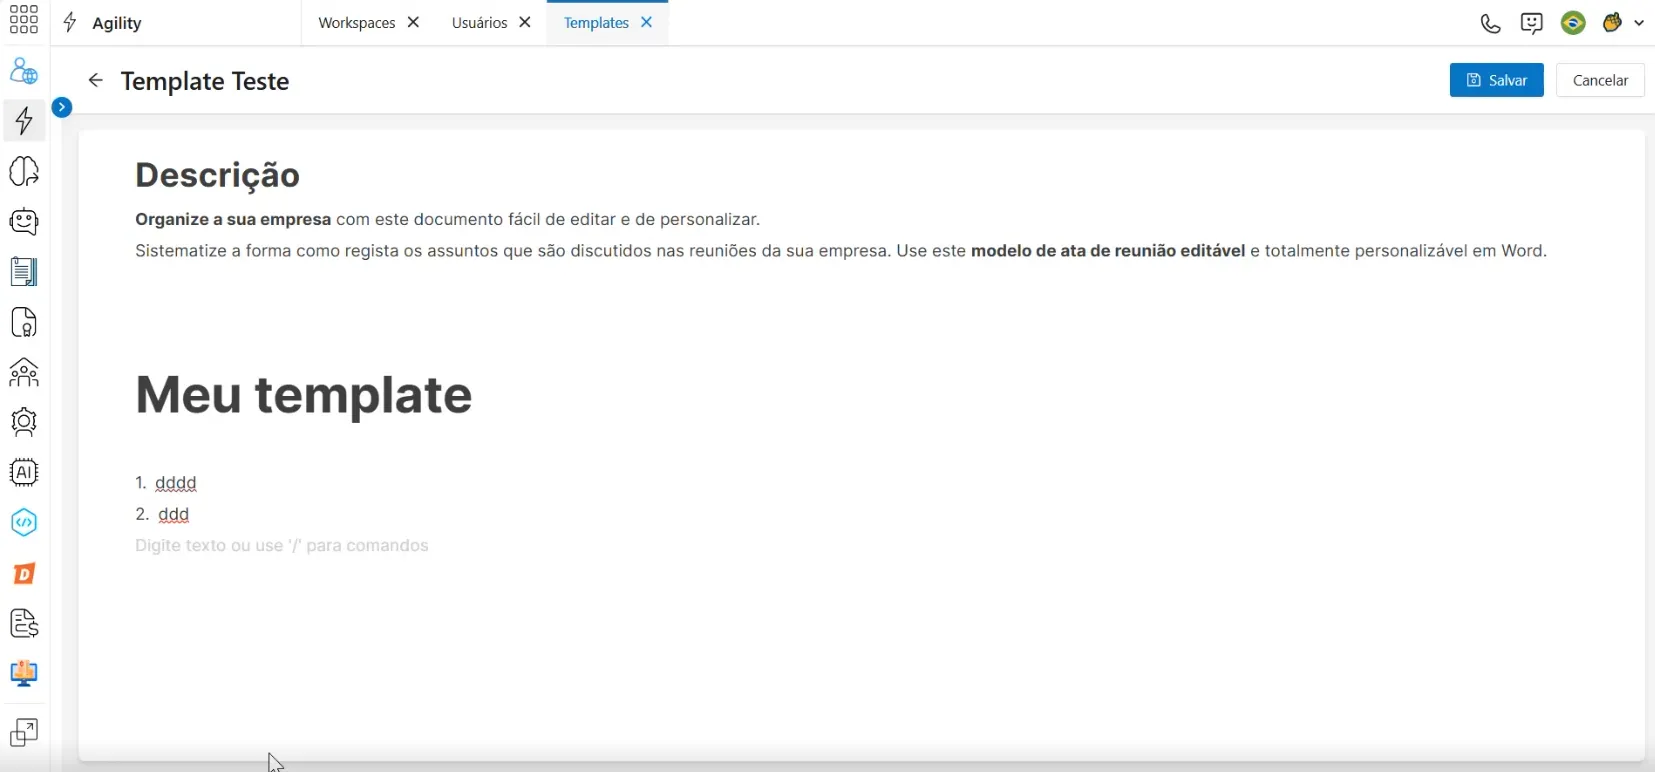1655x772 pixels.
Task: Open the external window sidebar icon
Action: point(24,732)
